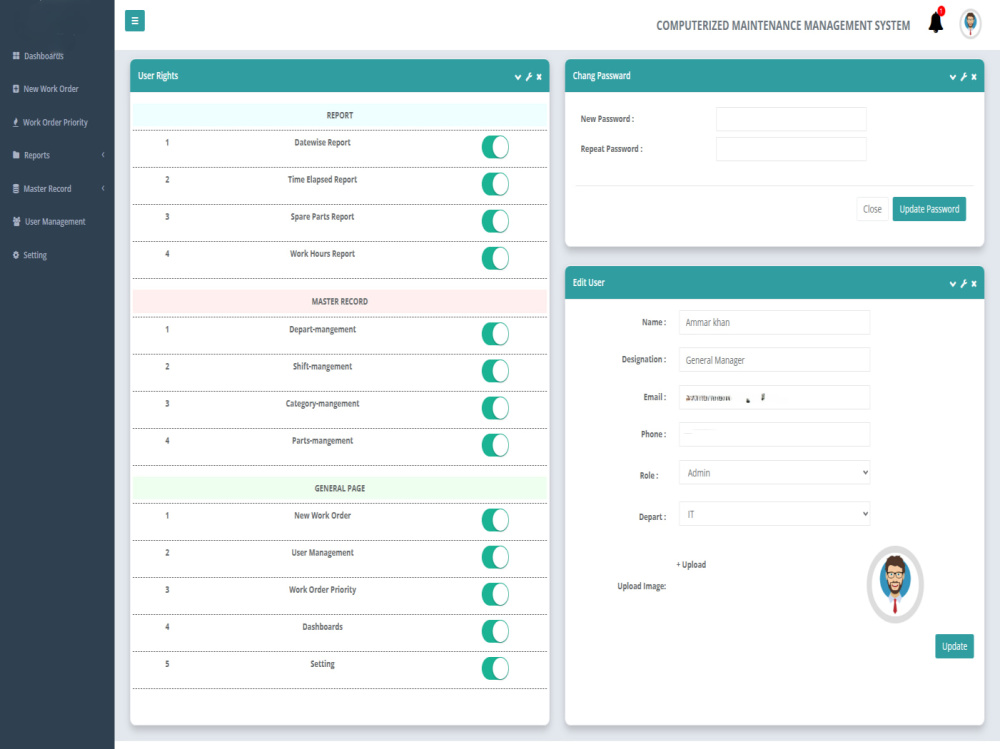Screen dimensions: 1000x749
Task: Click the uploaded user profile image
Action: tap(895, 584)
